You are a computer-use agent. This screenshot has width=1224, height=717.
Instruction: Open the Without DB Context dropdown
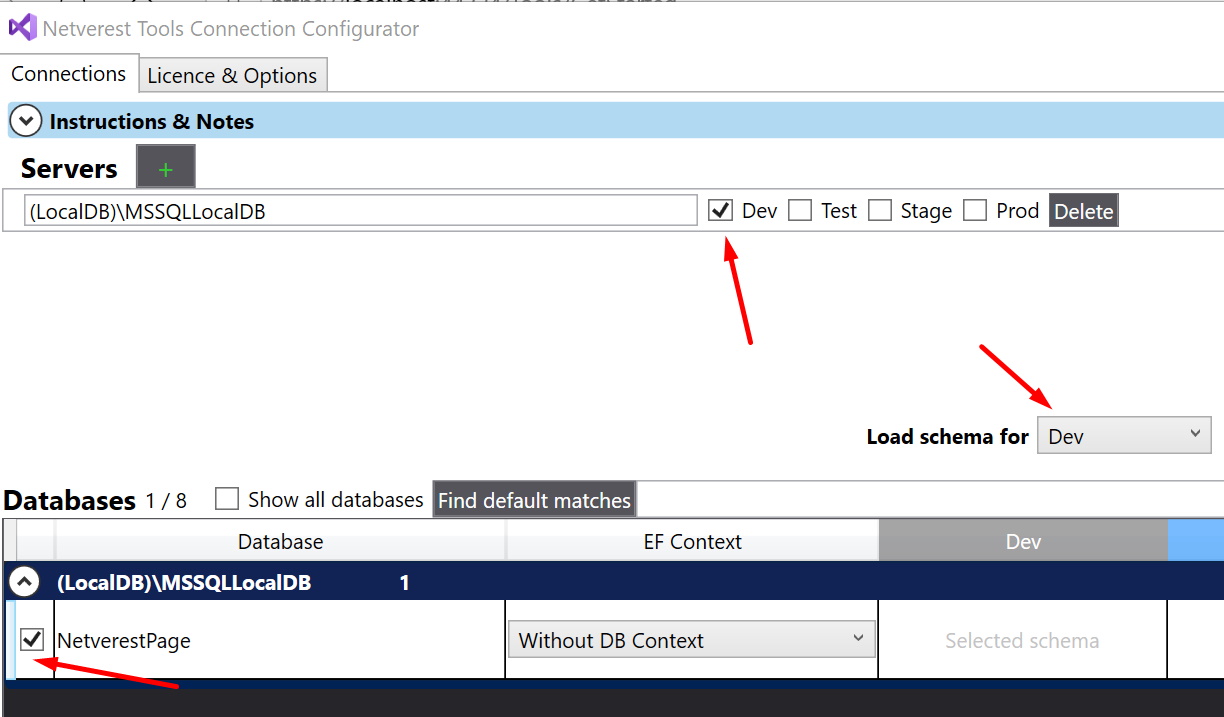pos(692,640)
